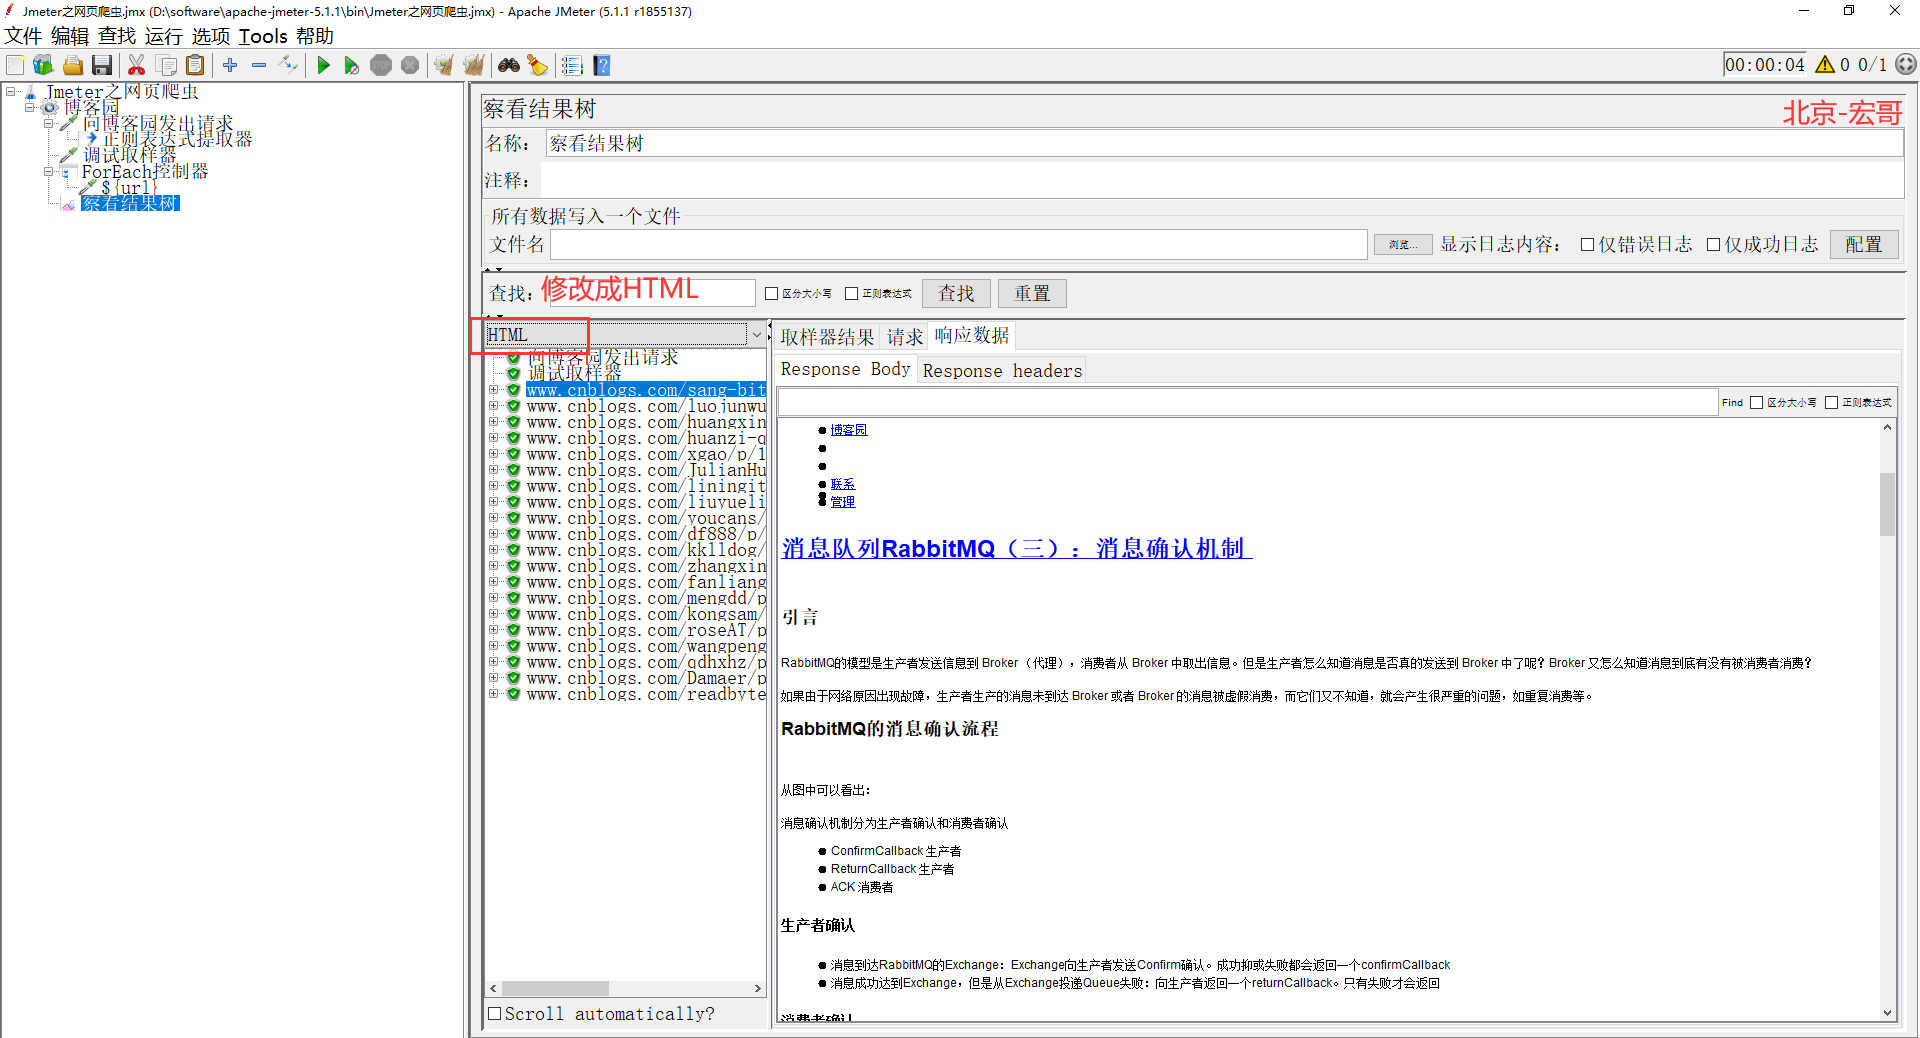The width and height of the screenshot is (1920, 1038).
Task: Open the 编辑 menu
Action: point(70,36)
